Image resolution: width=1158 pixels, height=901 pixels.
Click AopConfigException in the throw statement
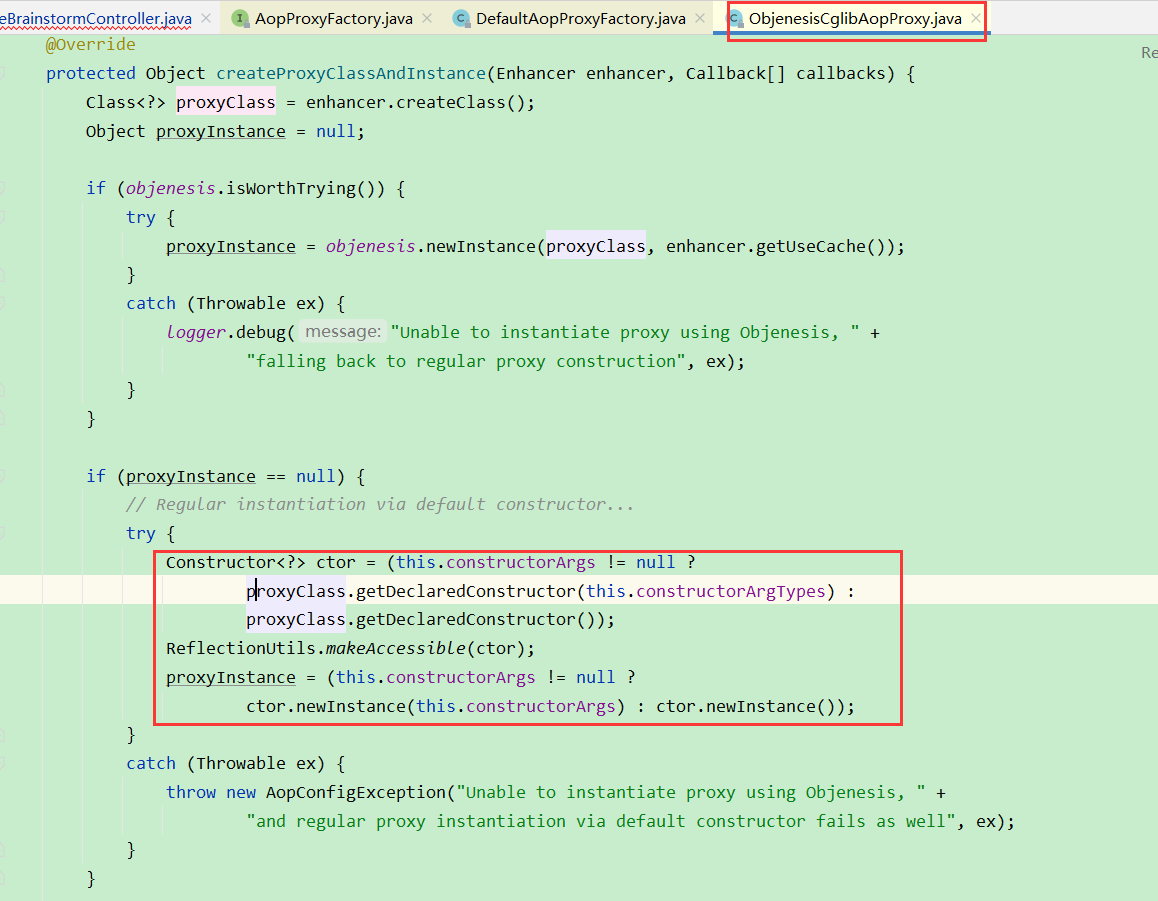coord(356,792)
